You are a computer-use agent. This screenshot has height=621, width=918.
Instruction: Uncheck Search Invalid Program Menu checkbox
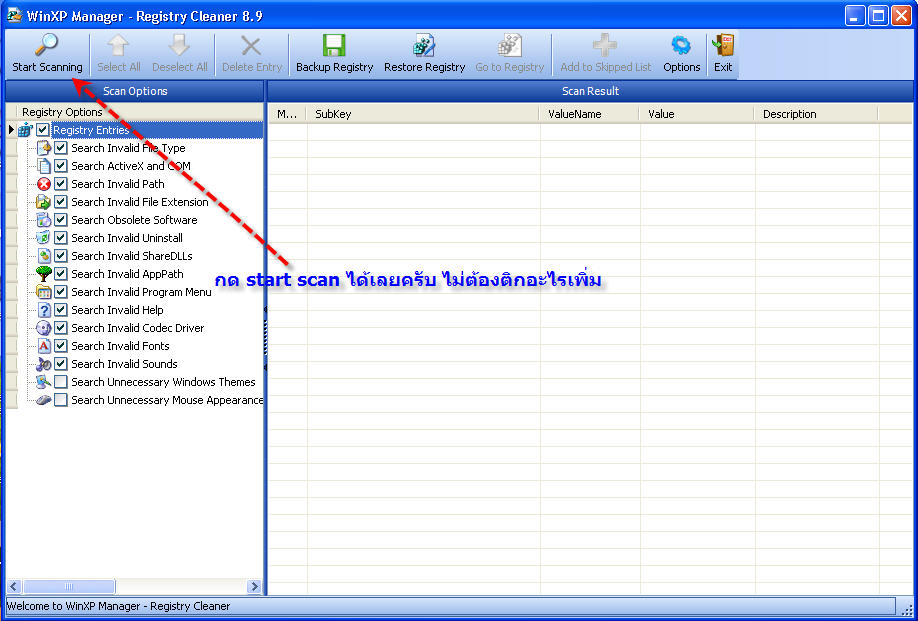pos(61,292)
